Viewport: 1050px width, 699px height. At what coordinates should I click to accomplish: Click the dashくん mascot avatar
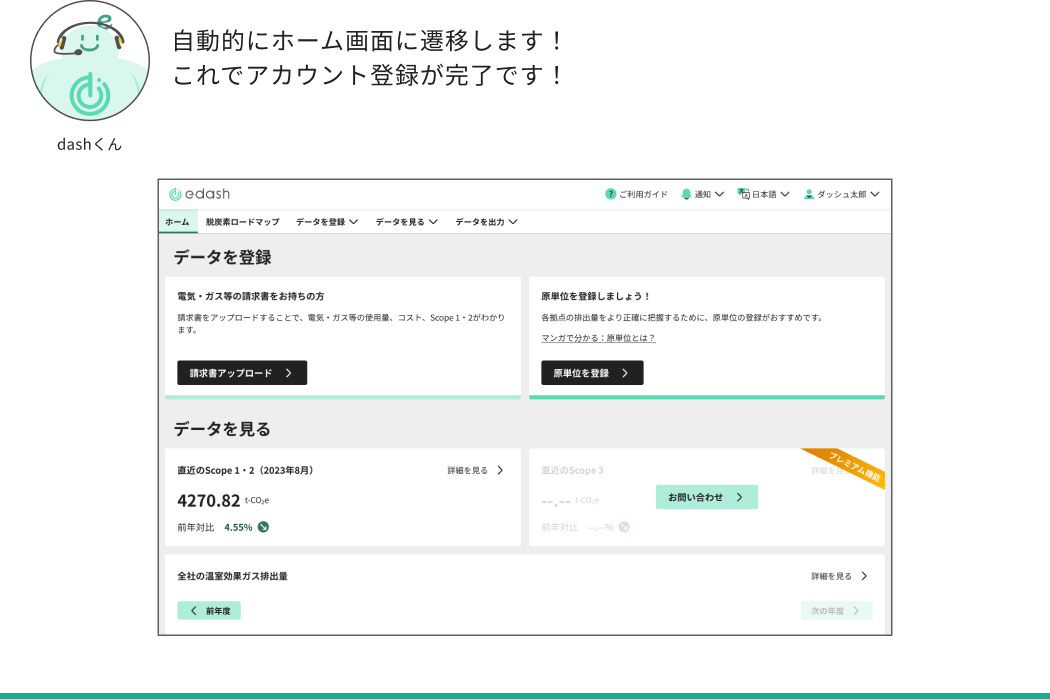pos(89,61)
